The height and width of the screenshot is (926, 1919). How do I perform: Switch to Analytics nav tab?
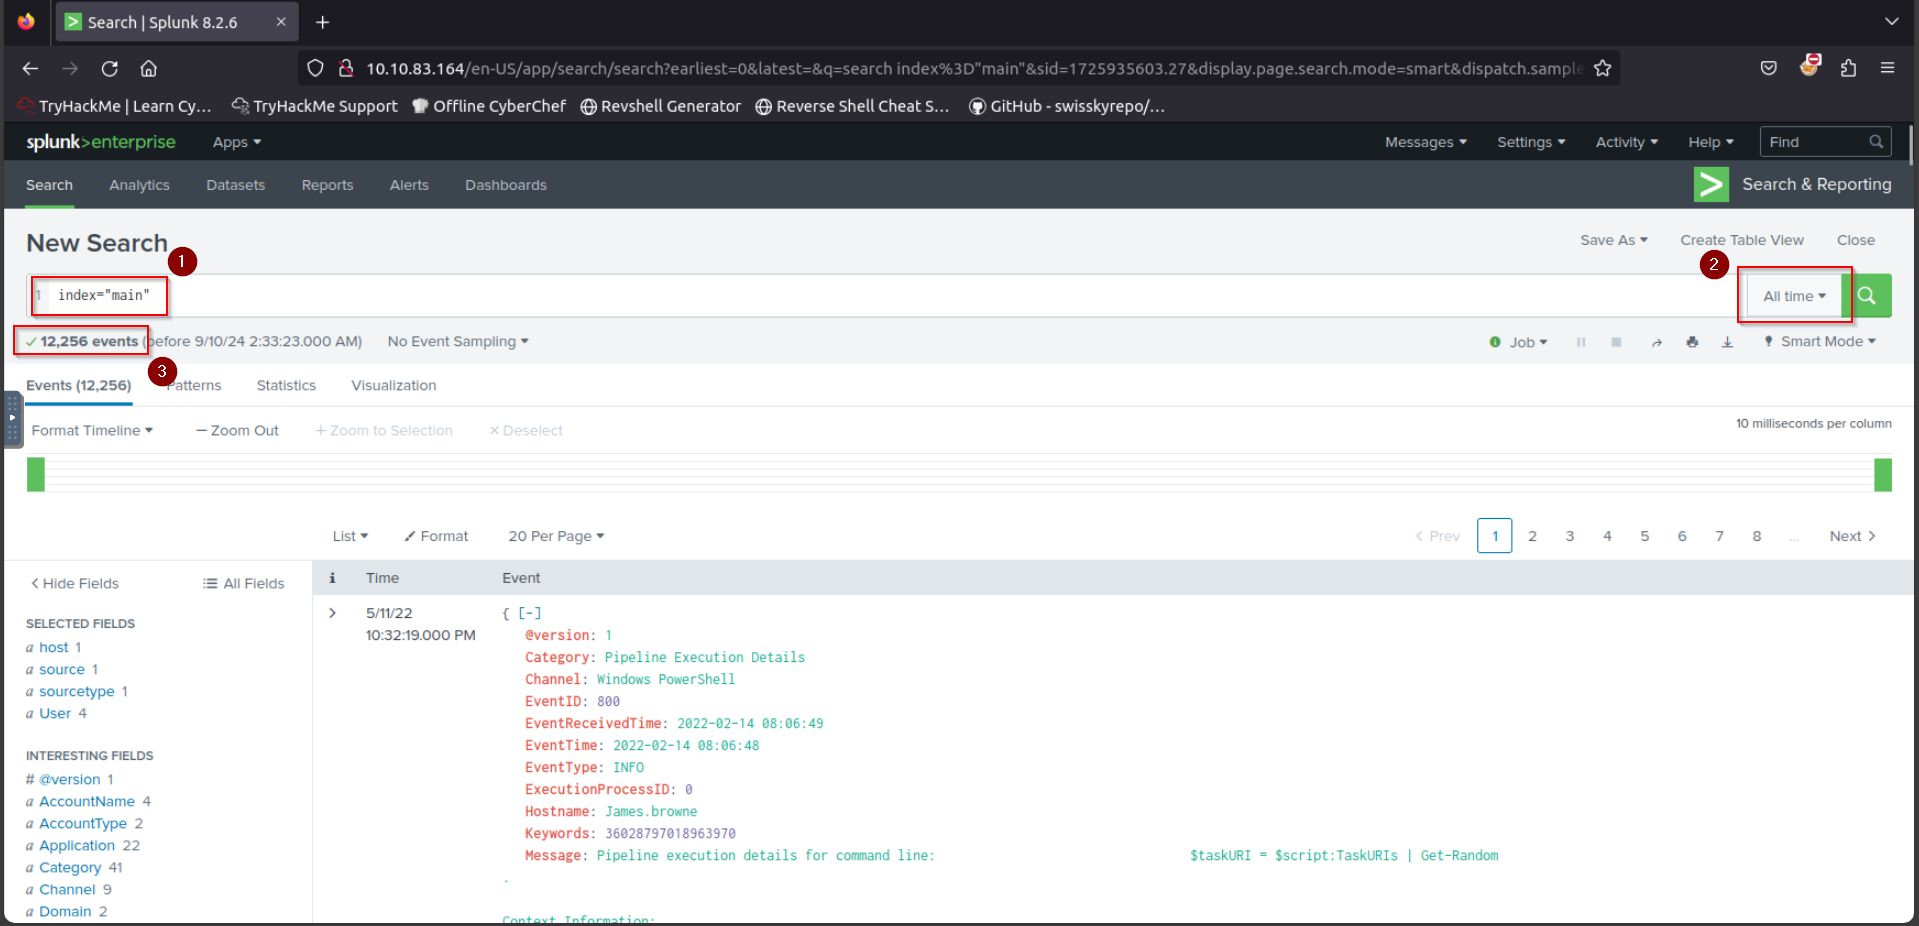(139, 185)
